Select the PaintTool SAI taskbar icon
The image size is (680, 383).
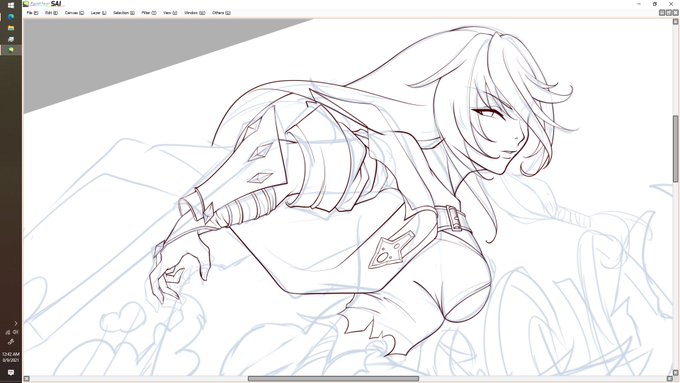point(11,50)
